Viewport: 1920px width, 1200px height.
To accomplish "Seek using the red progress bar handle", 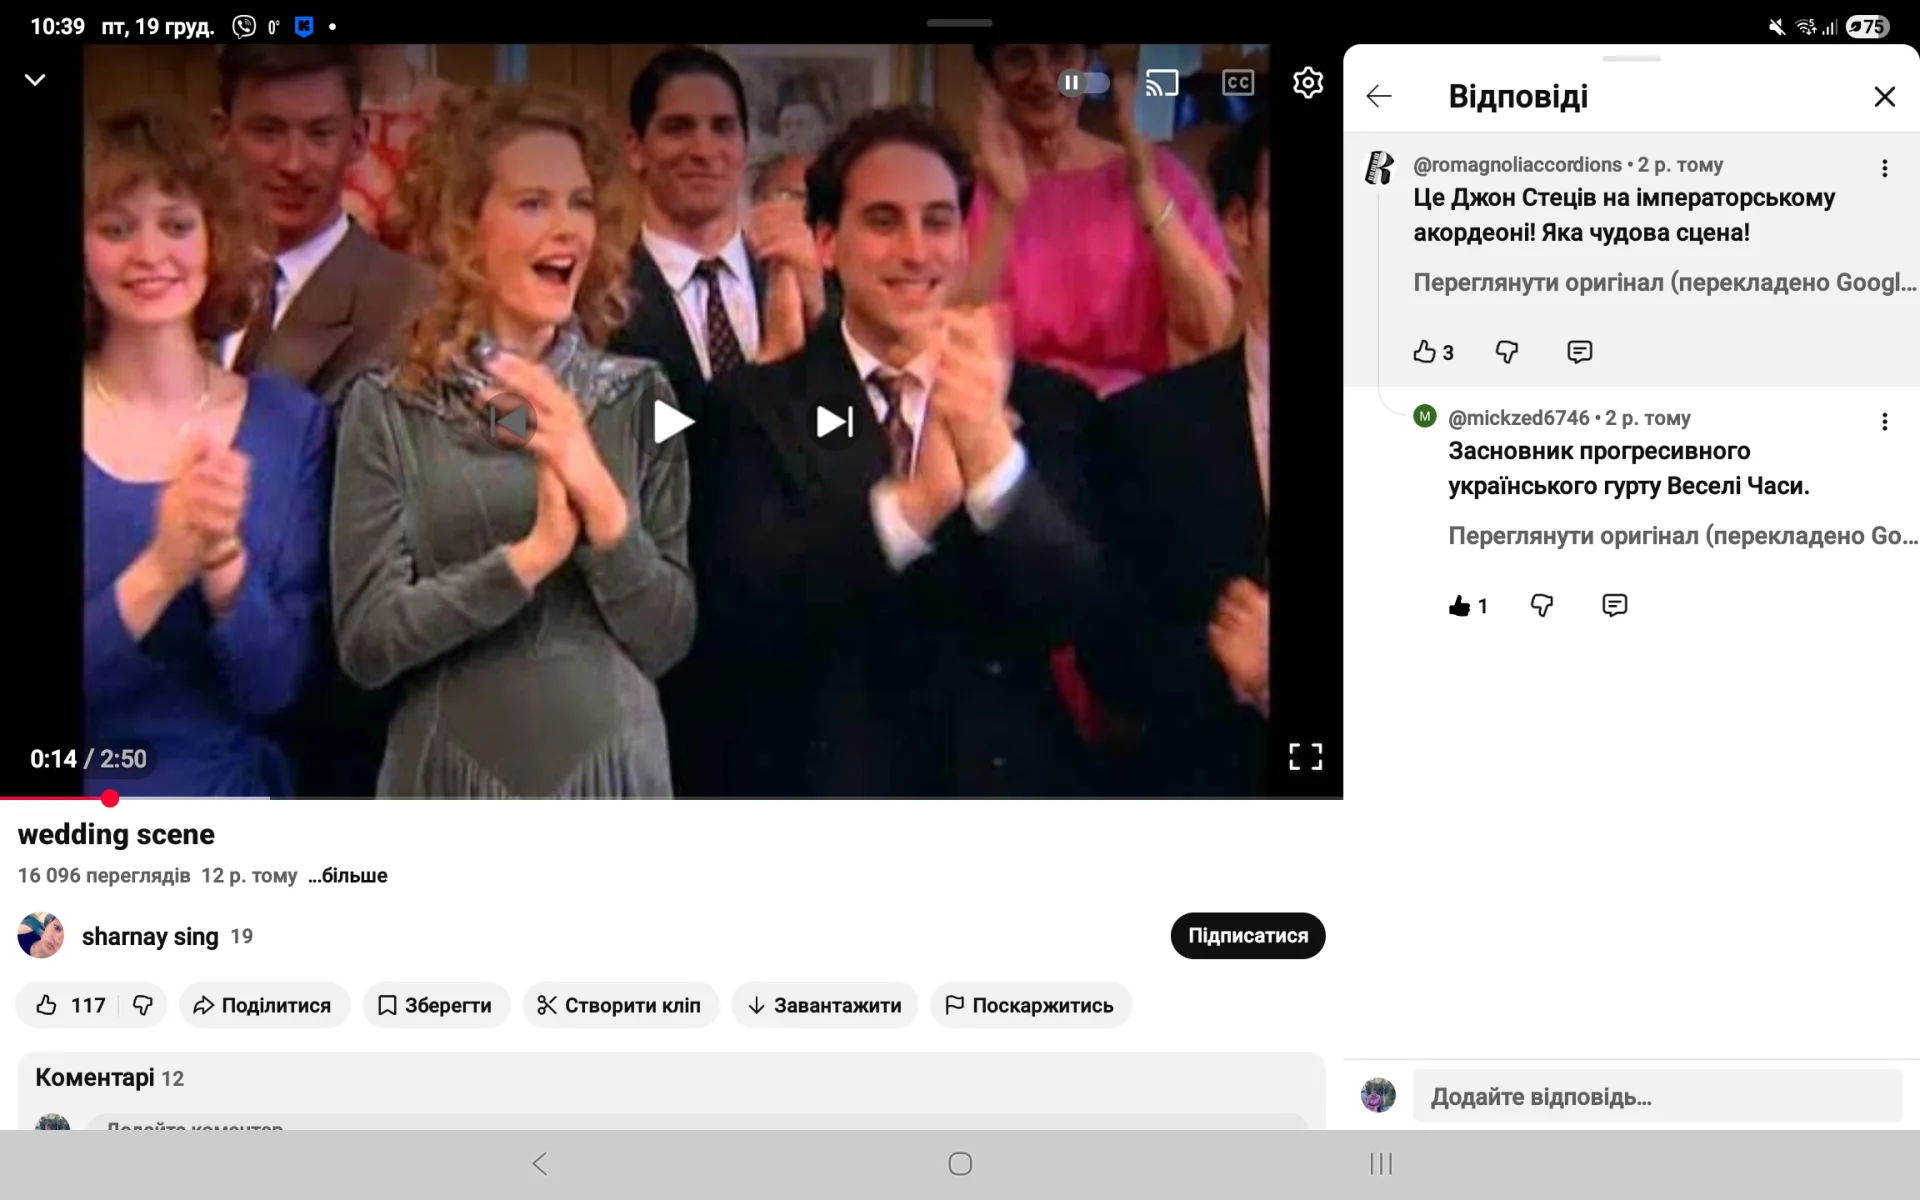I will click(x=110, y=798).
